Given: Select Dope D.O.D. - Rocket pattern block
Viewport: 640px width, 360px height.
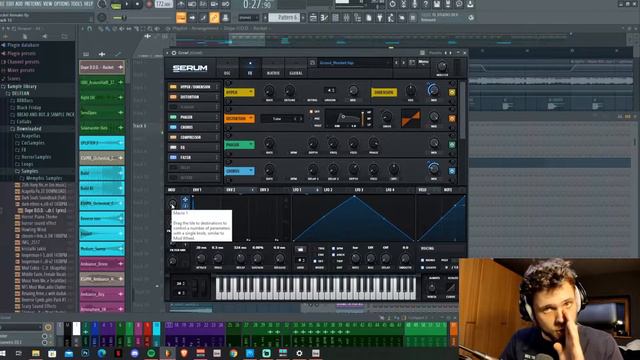Looking at the screenshot, I should (x=102, y=67).
